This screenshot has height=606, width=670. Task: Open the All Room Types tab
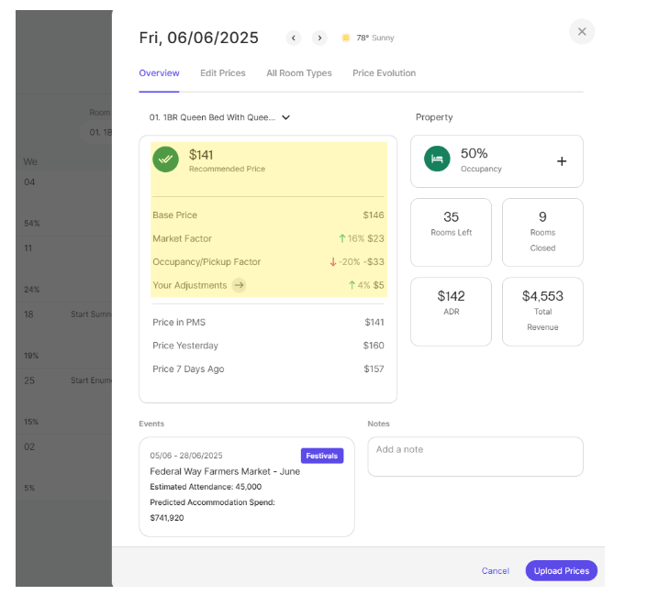point(298,73)
